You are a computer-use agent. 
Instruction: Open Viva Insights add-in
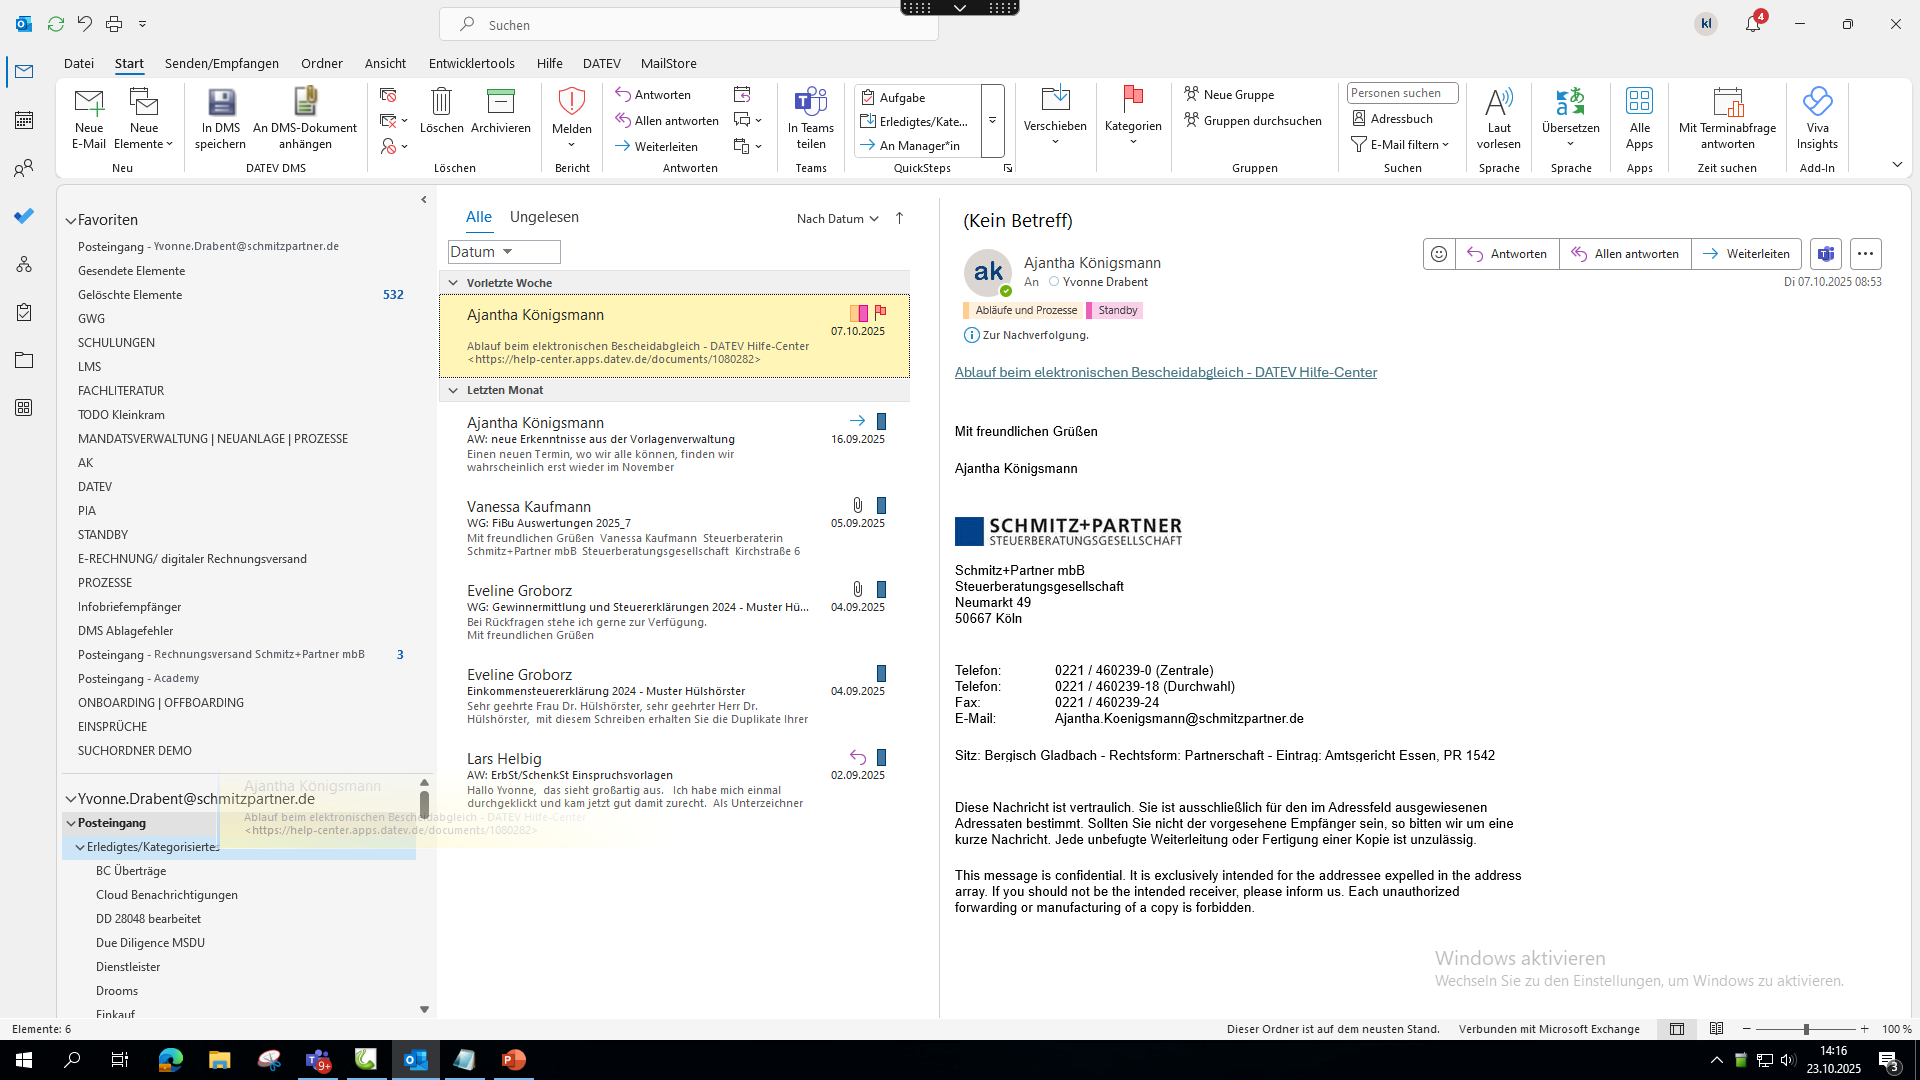[1817, 119]
